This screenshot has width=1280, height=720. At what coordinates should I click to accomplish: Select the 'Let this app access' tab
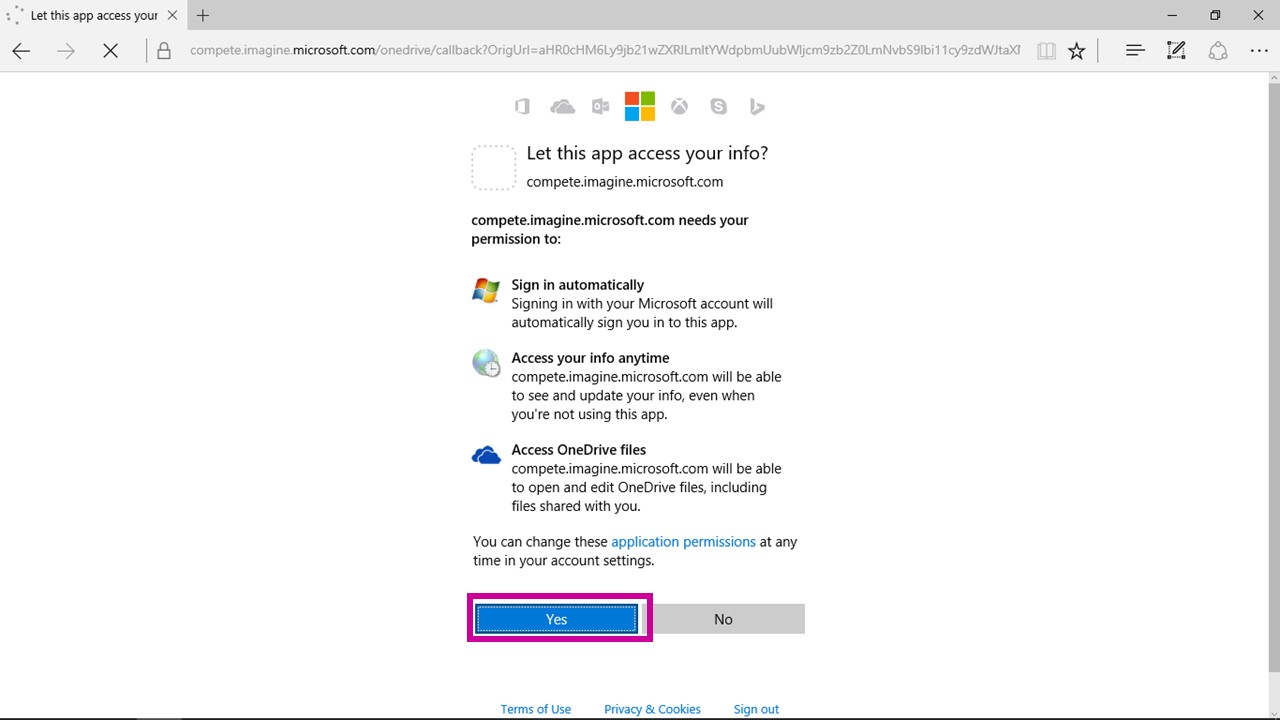click(94, 15)
